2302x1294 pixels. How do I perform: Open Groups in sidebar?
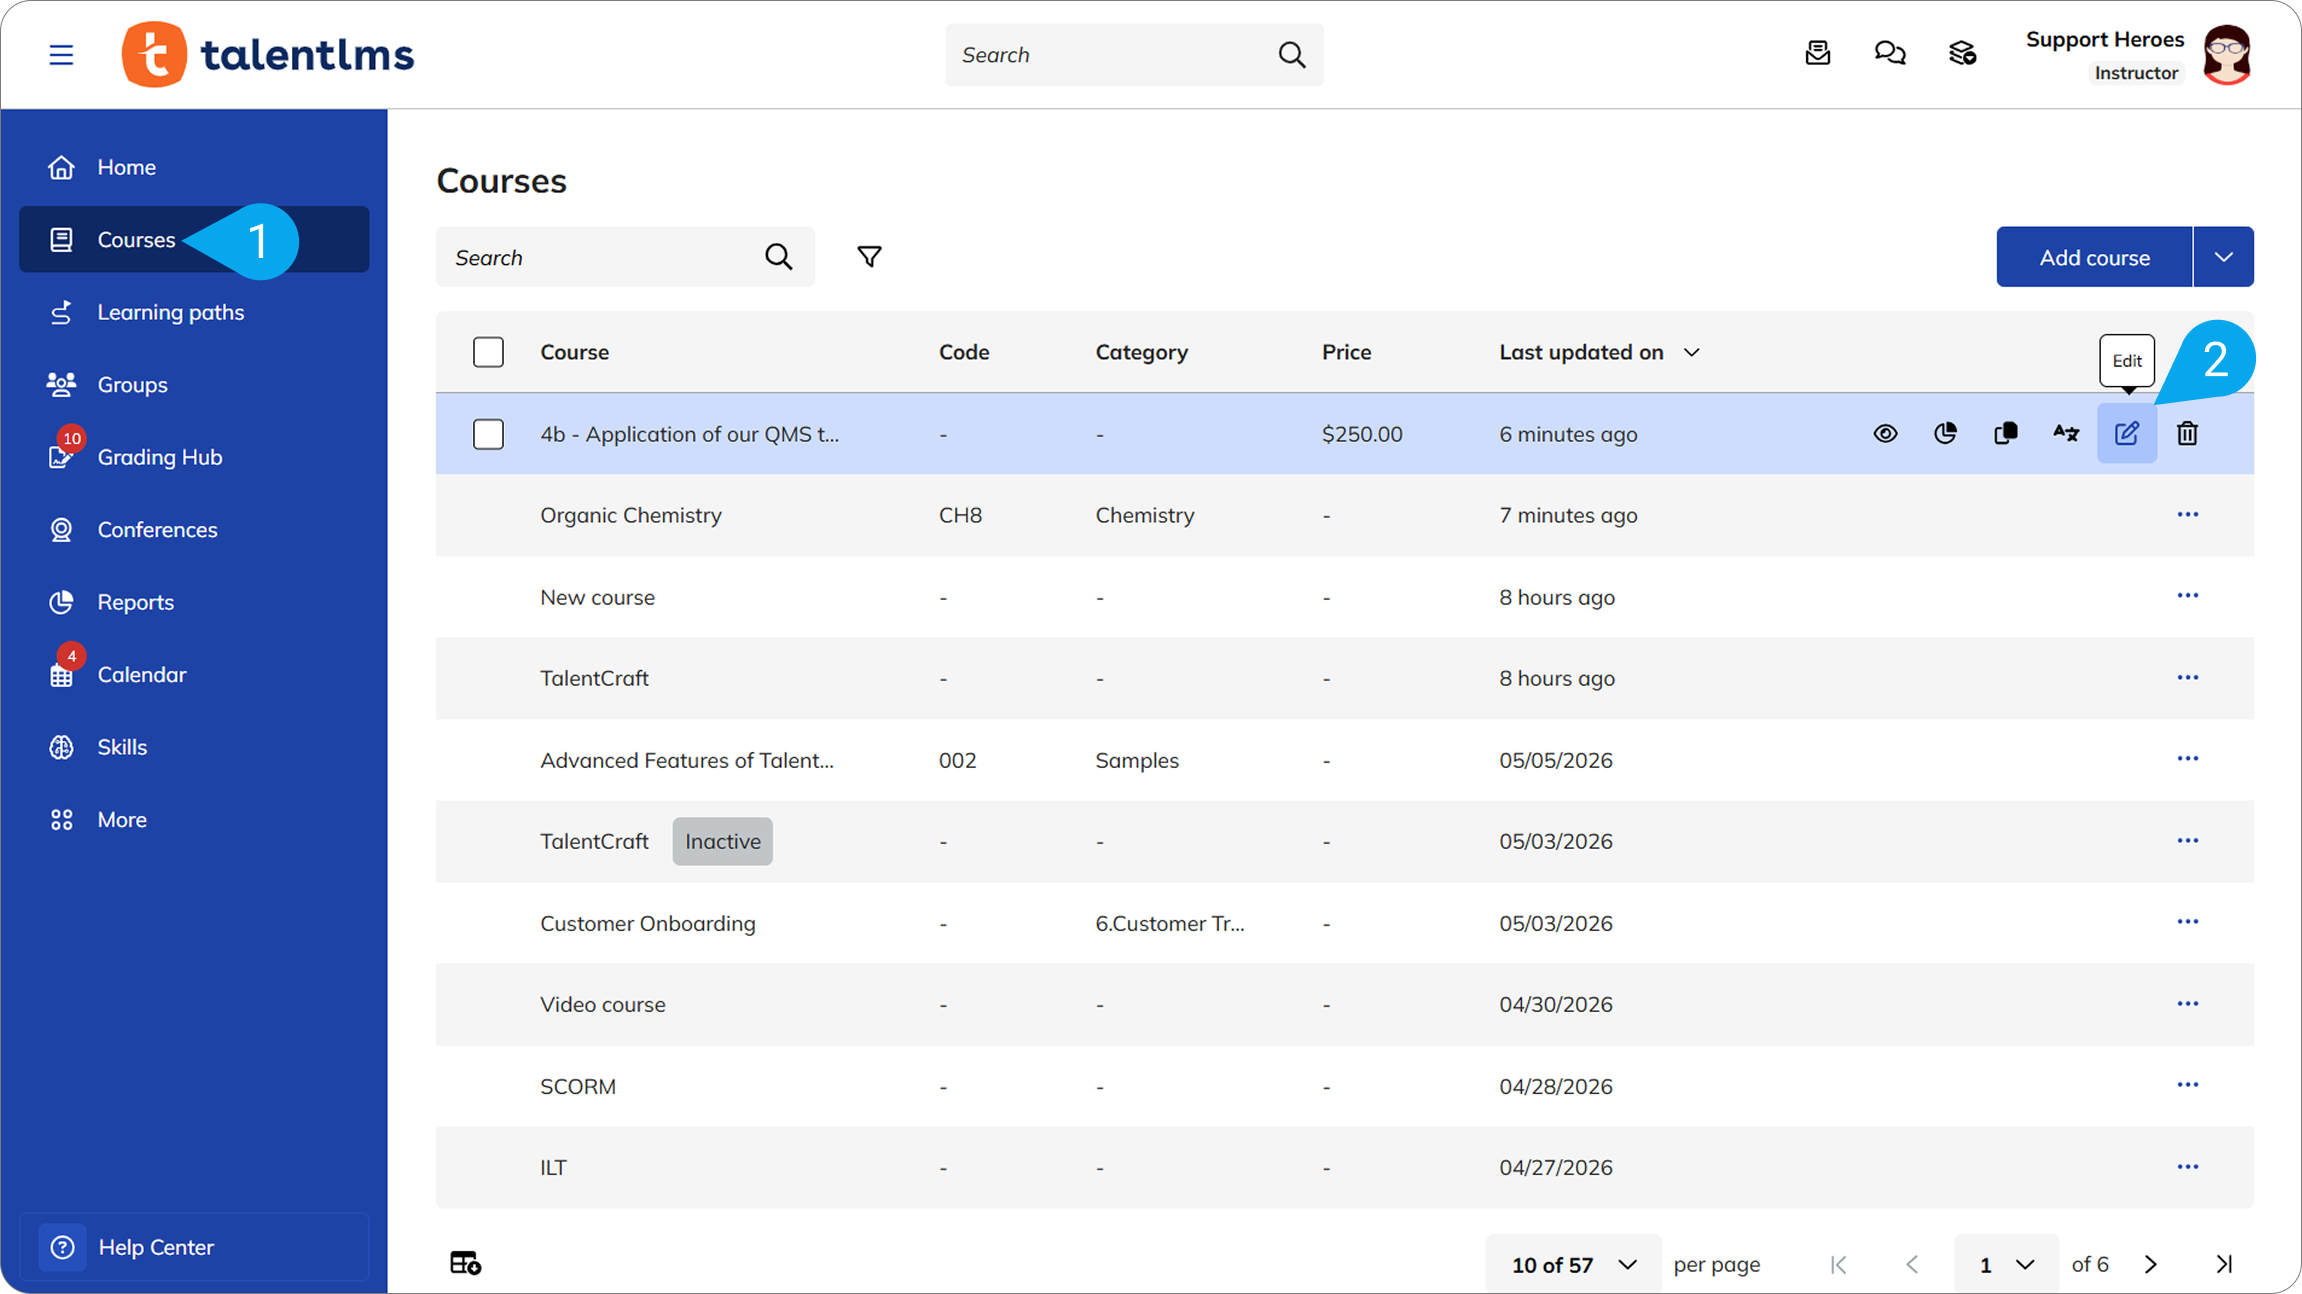195,384
